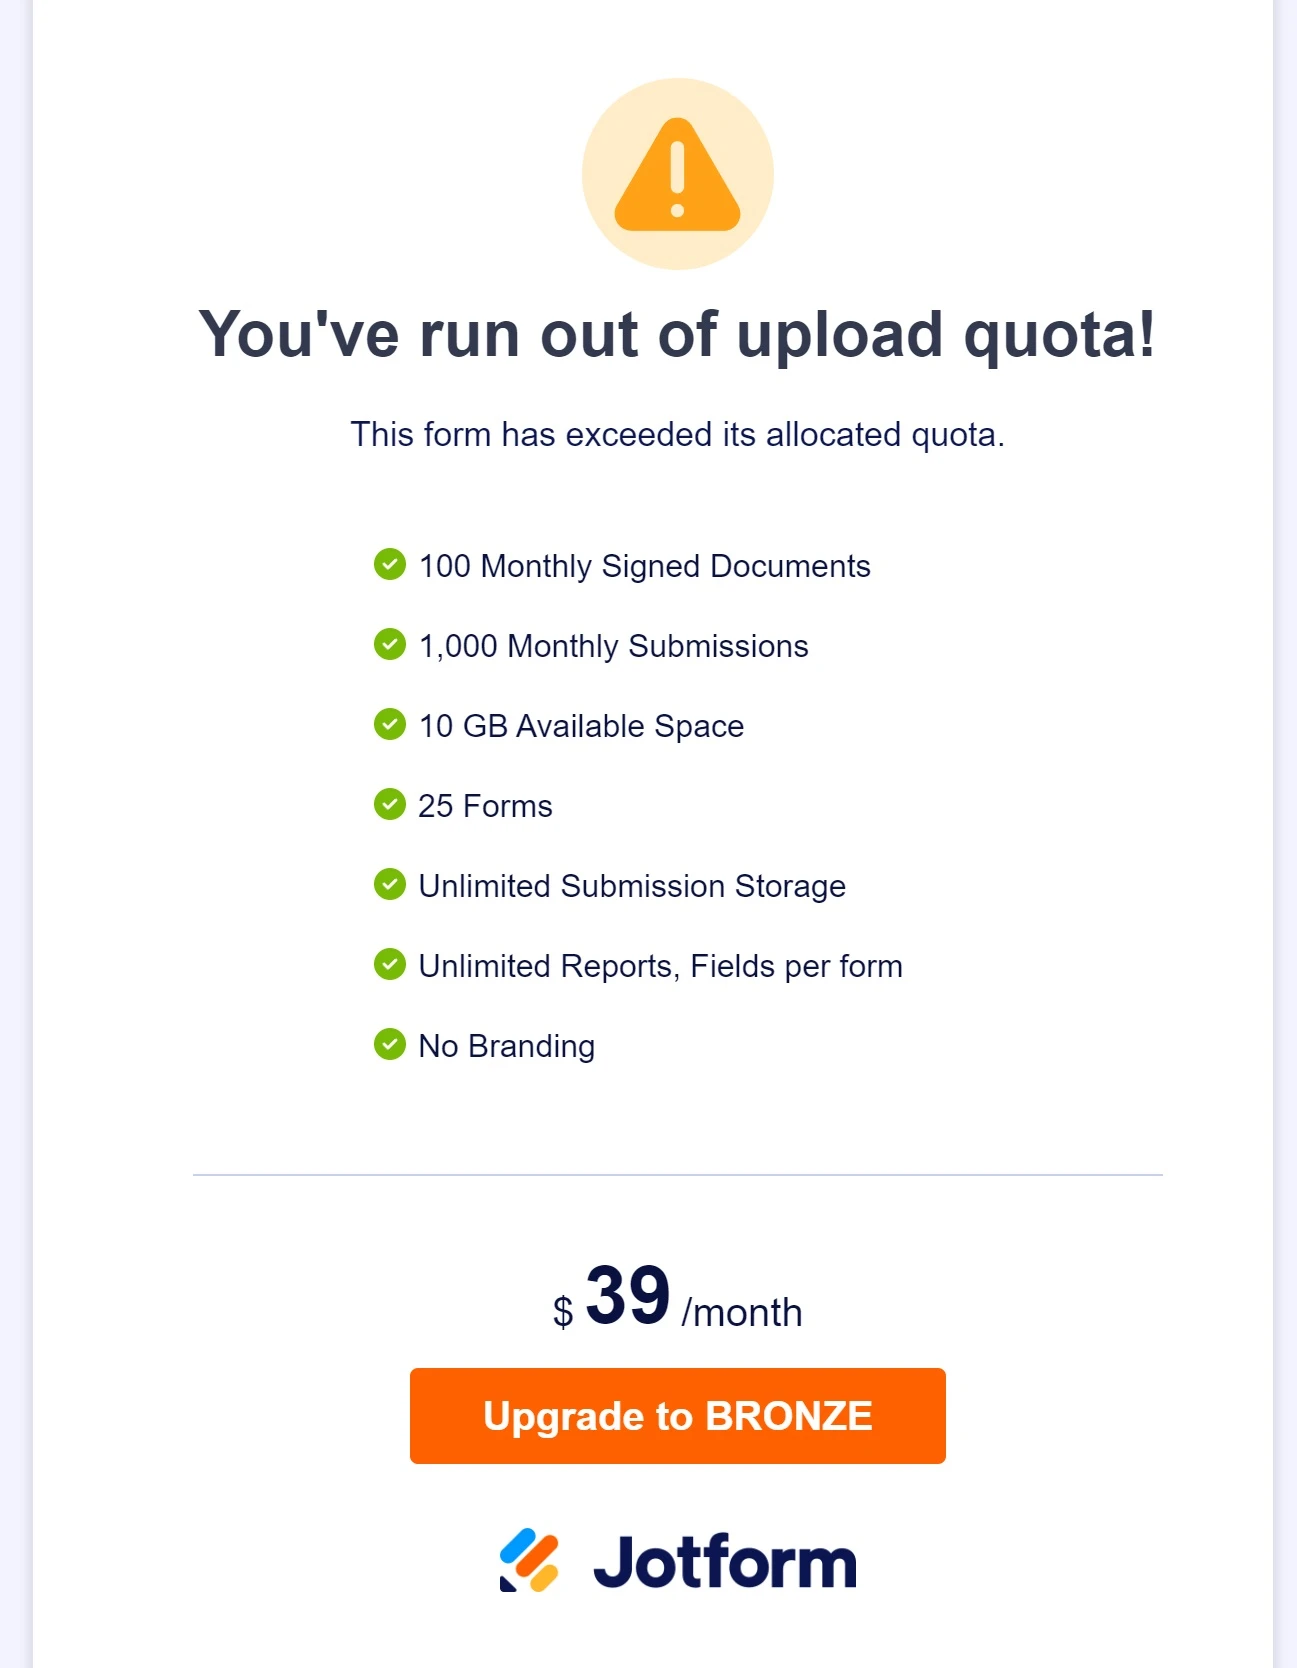The width and height of the screenshot is (1297, 1668).
Task: Click the green check next to 1,000 Monthly Submissions
Action: pos(390,645)
